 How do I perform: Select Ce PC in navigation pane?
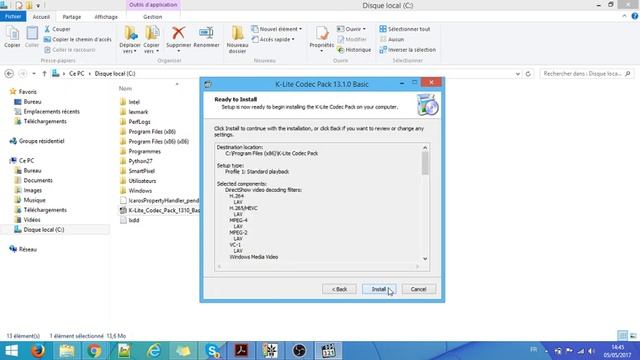point(27,161)
